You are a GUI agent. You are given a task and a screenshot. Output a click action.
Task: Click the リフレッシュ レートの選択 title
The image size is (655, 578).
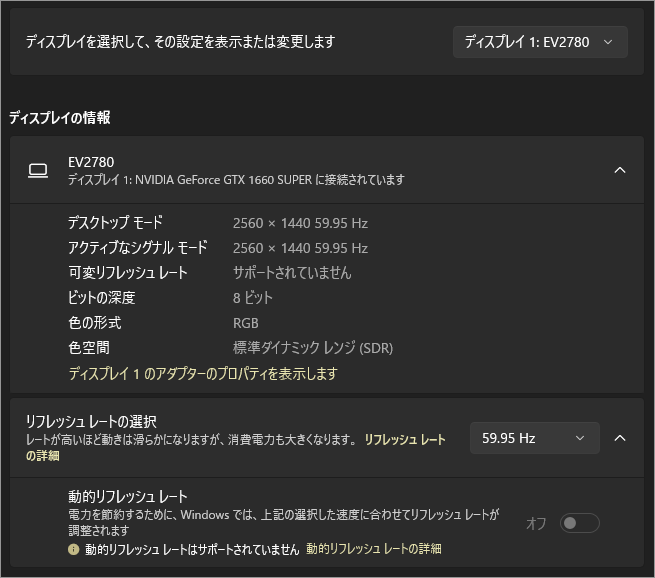tap(91, 421)
